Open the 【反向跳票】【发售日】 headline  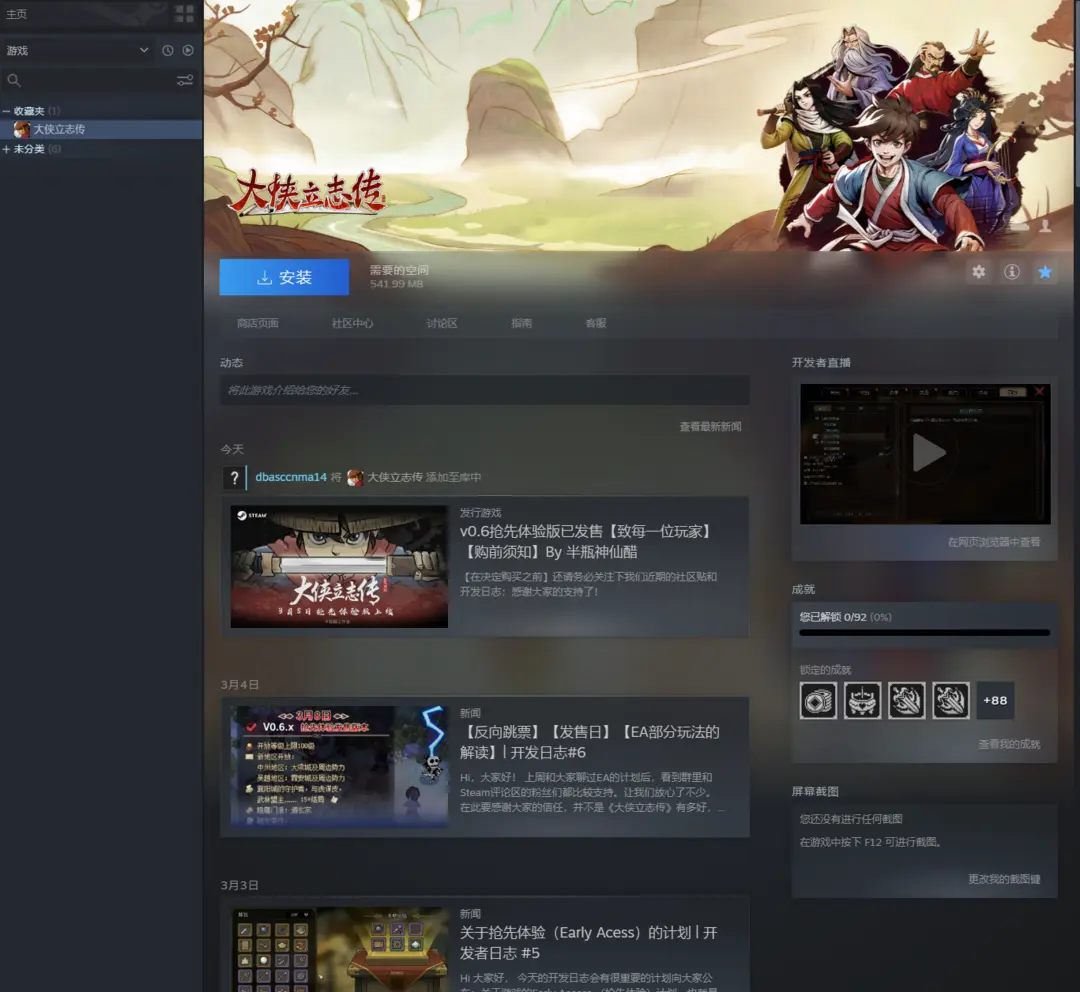click(x=590, y=742)
